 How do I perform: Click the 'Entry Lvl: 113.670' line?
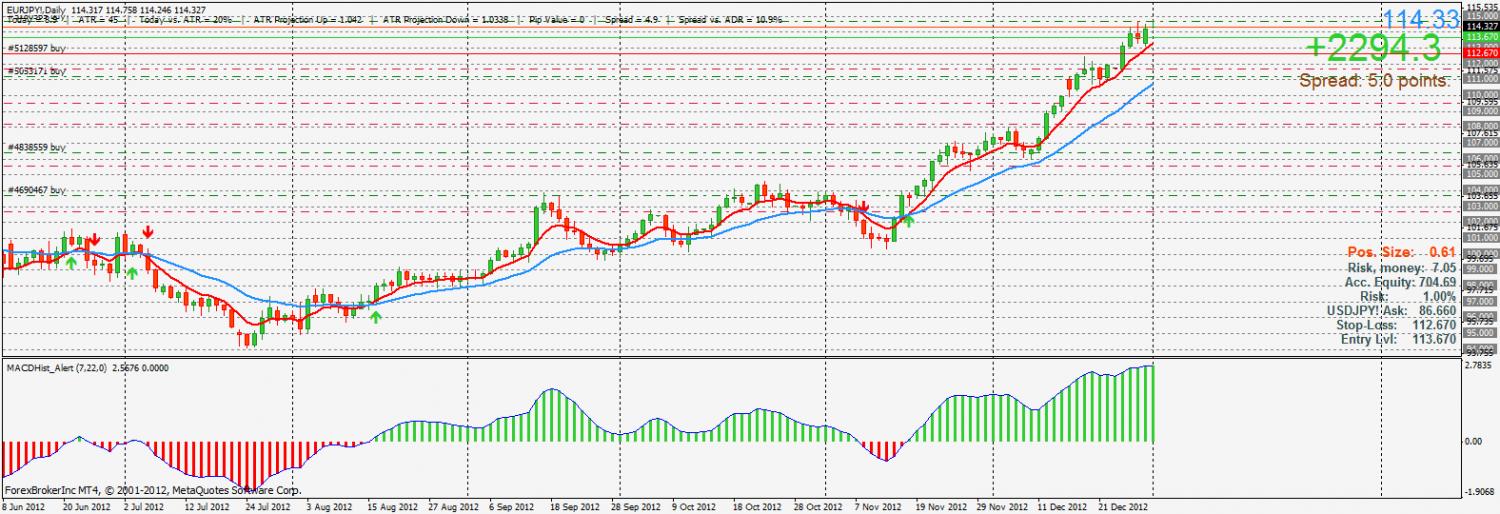1398,340
